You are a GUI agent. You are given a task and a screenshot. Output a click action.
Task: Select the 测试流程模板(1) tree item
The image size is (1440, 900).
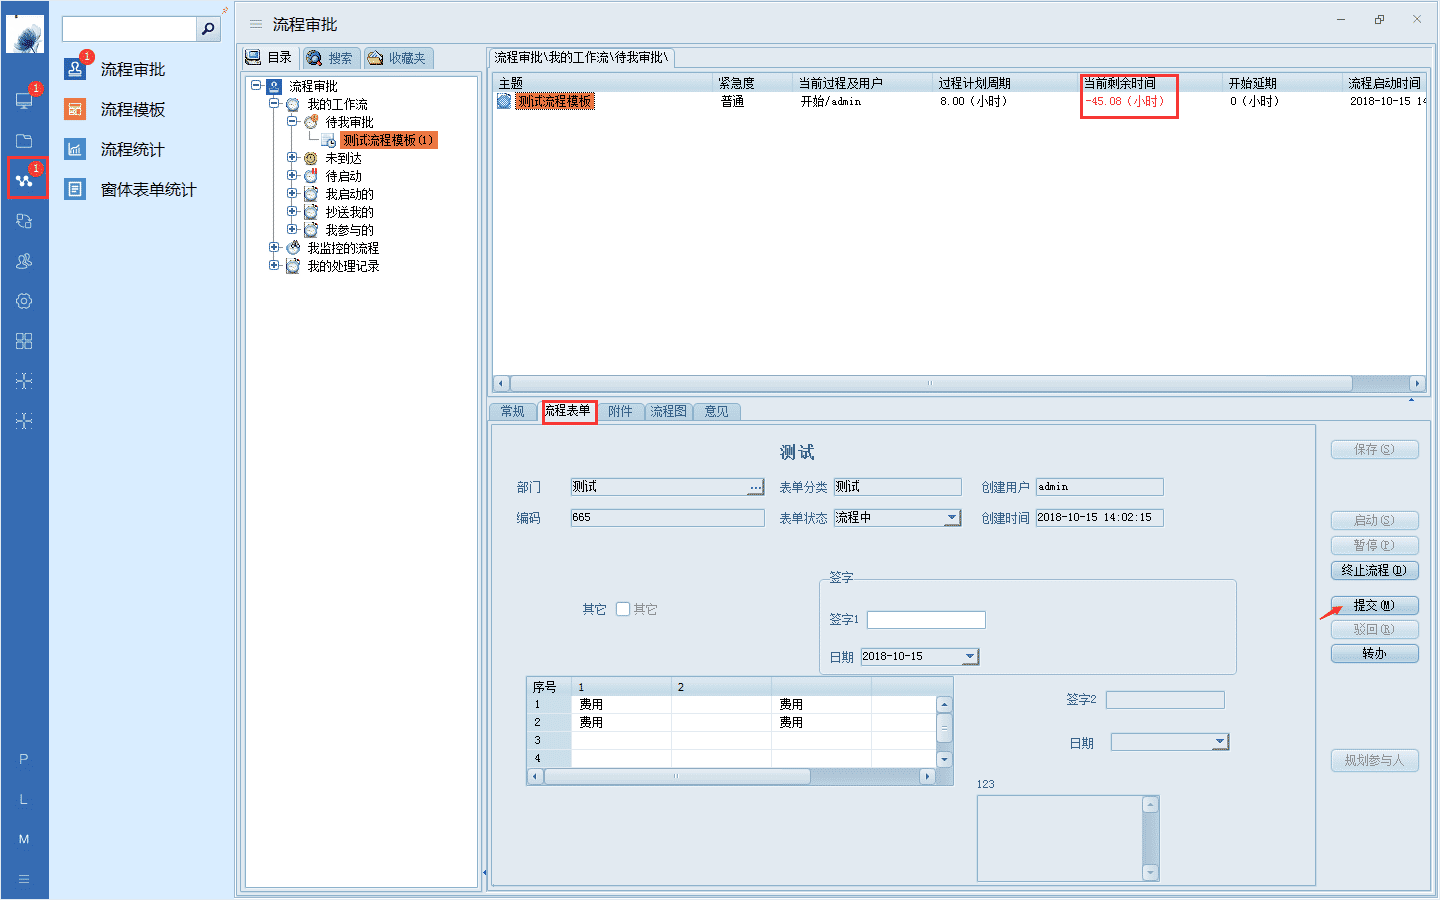tap(388, 140)
